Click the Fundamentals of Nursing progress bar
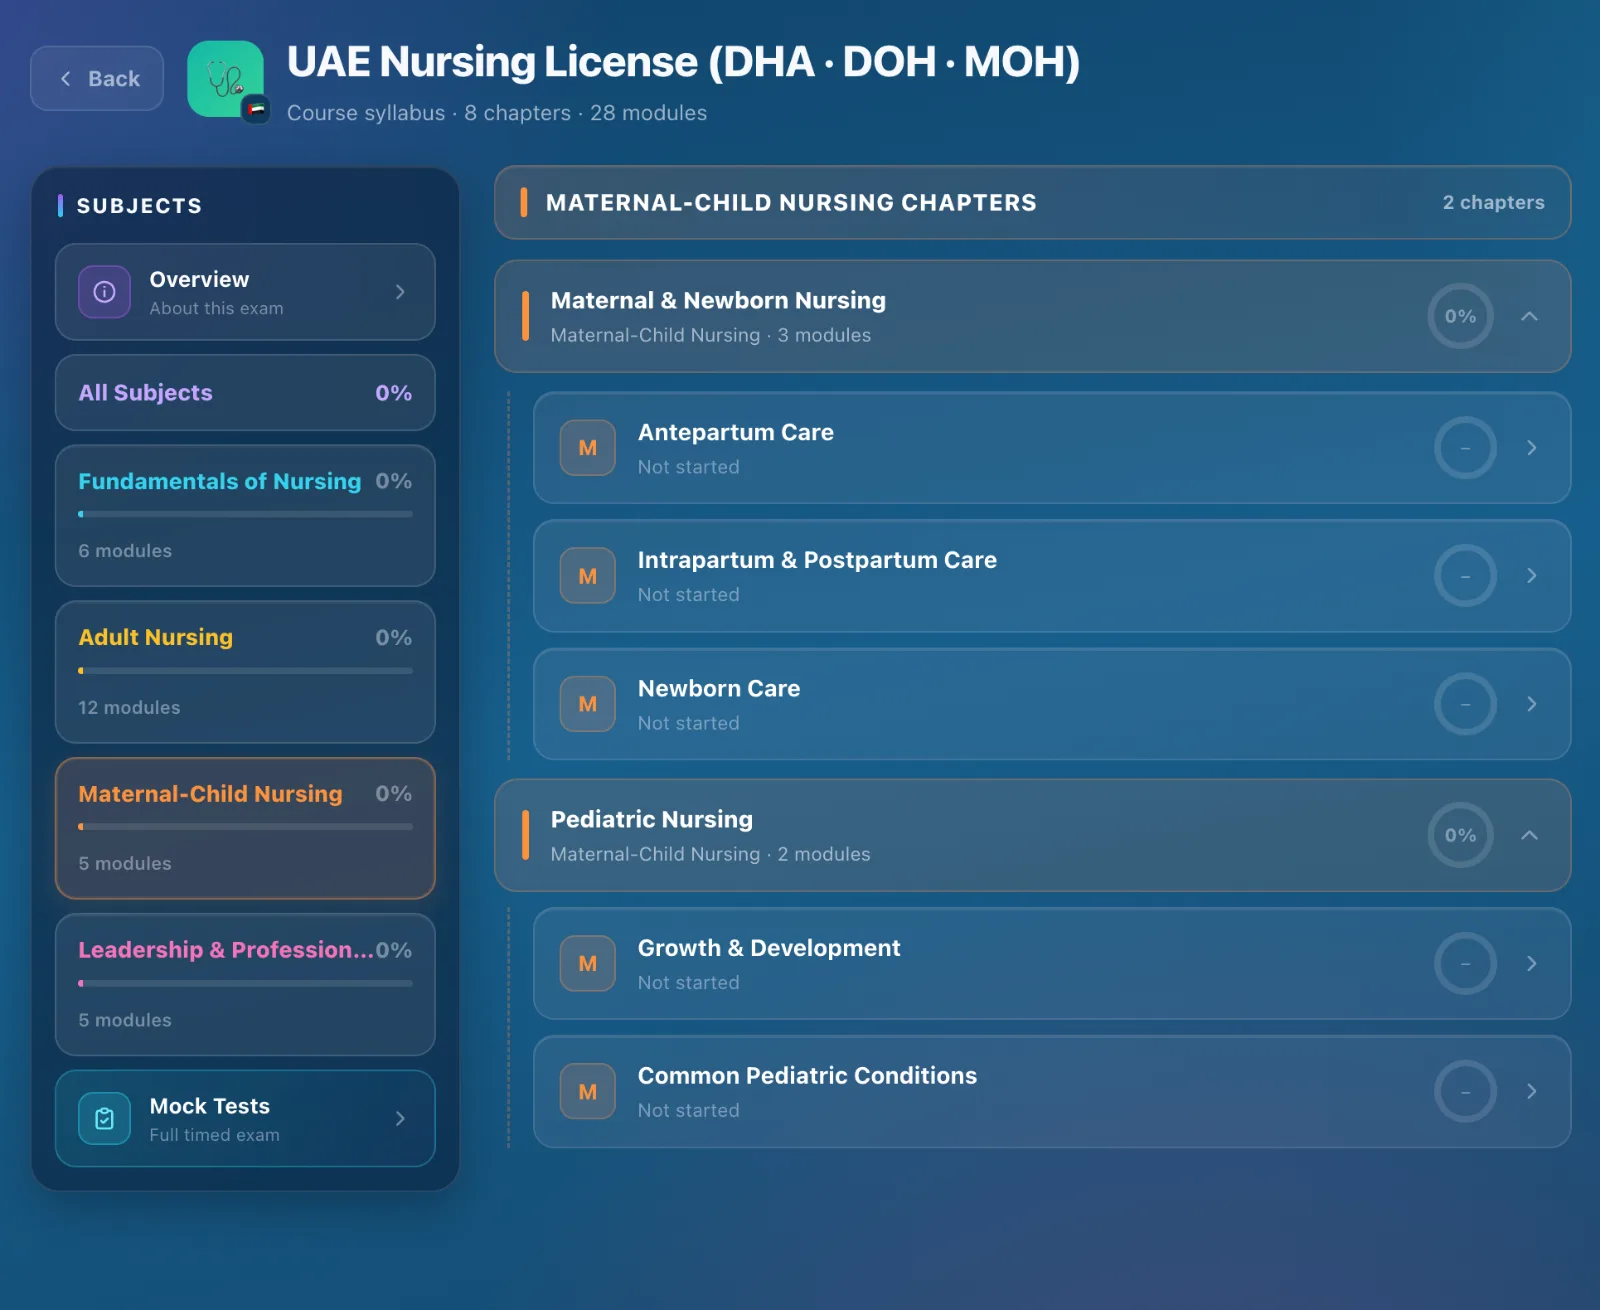1600x1310 pixels. (x=245, y=514)
